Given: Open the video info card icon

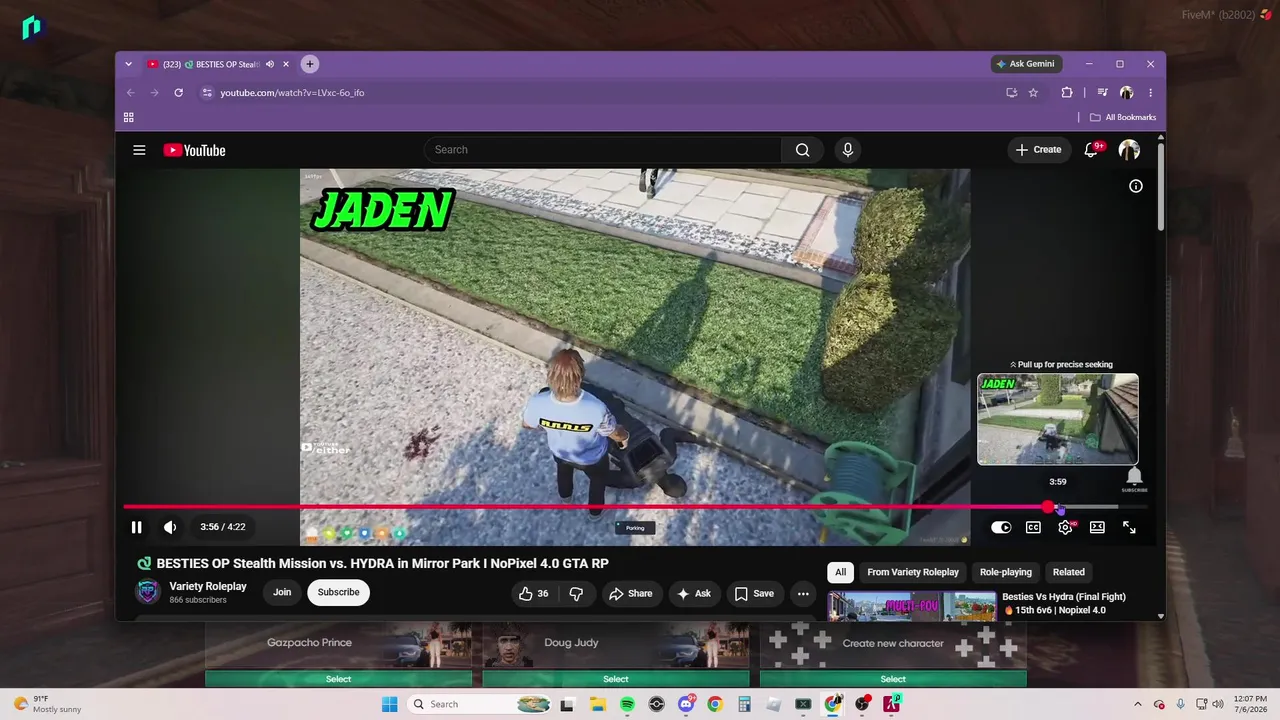Looking at the screenshot, I should pos(1136,186).
